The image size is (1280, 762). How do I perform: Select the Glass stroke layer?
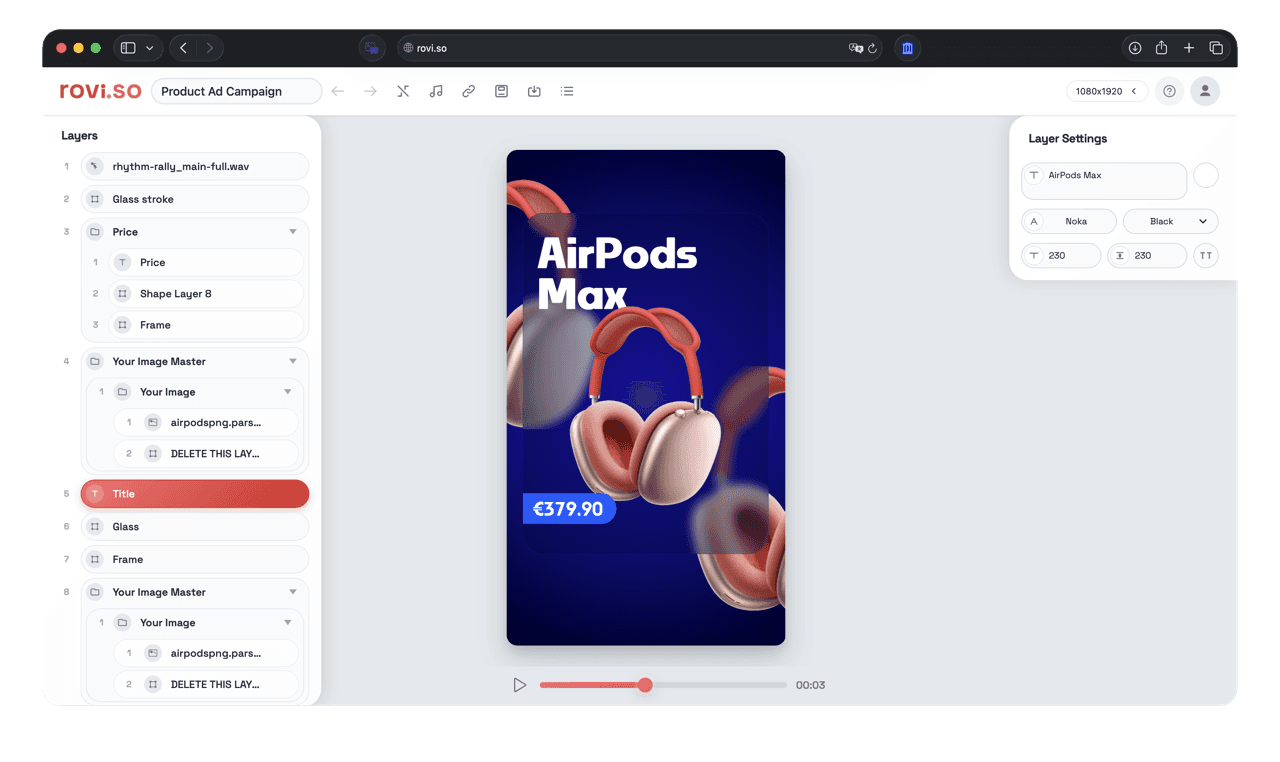pos(195,199)
